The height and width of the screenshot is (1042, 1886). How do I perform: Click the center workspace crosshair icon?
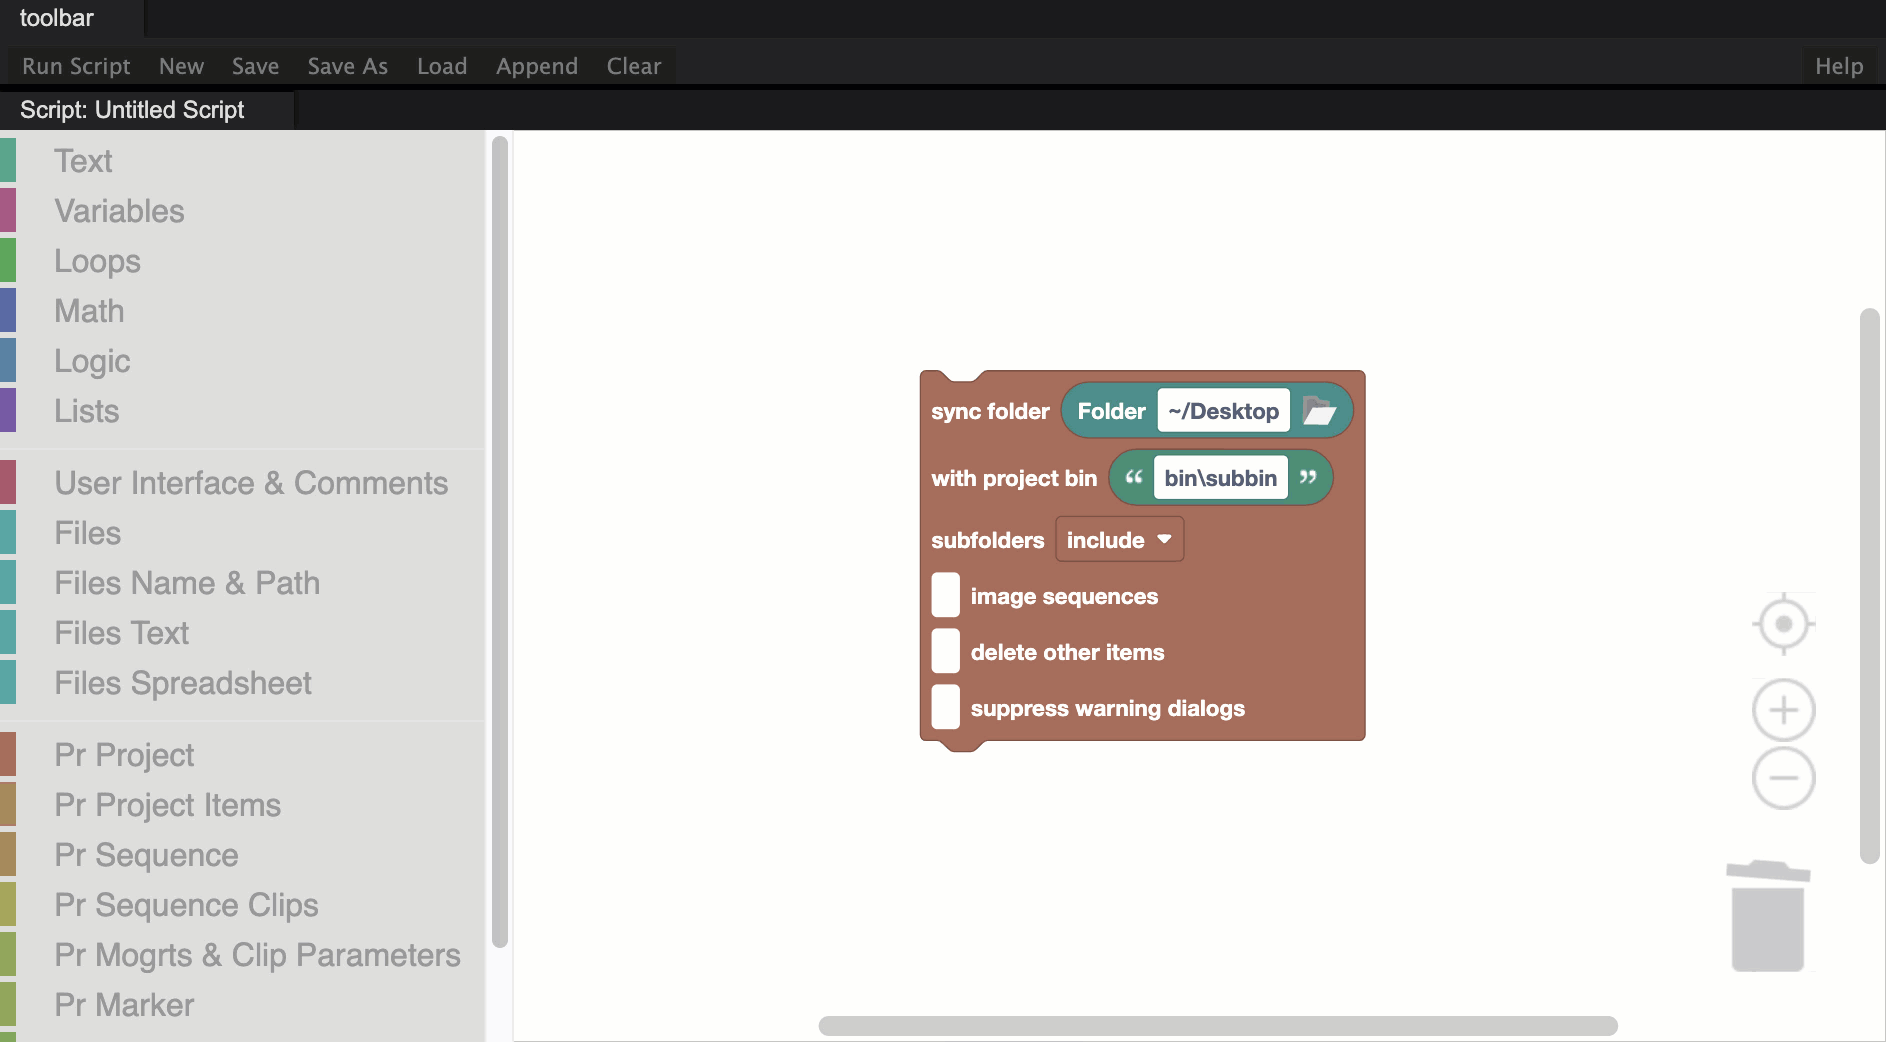(x=1783, y=624)
